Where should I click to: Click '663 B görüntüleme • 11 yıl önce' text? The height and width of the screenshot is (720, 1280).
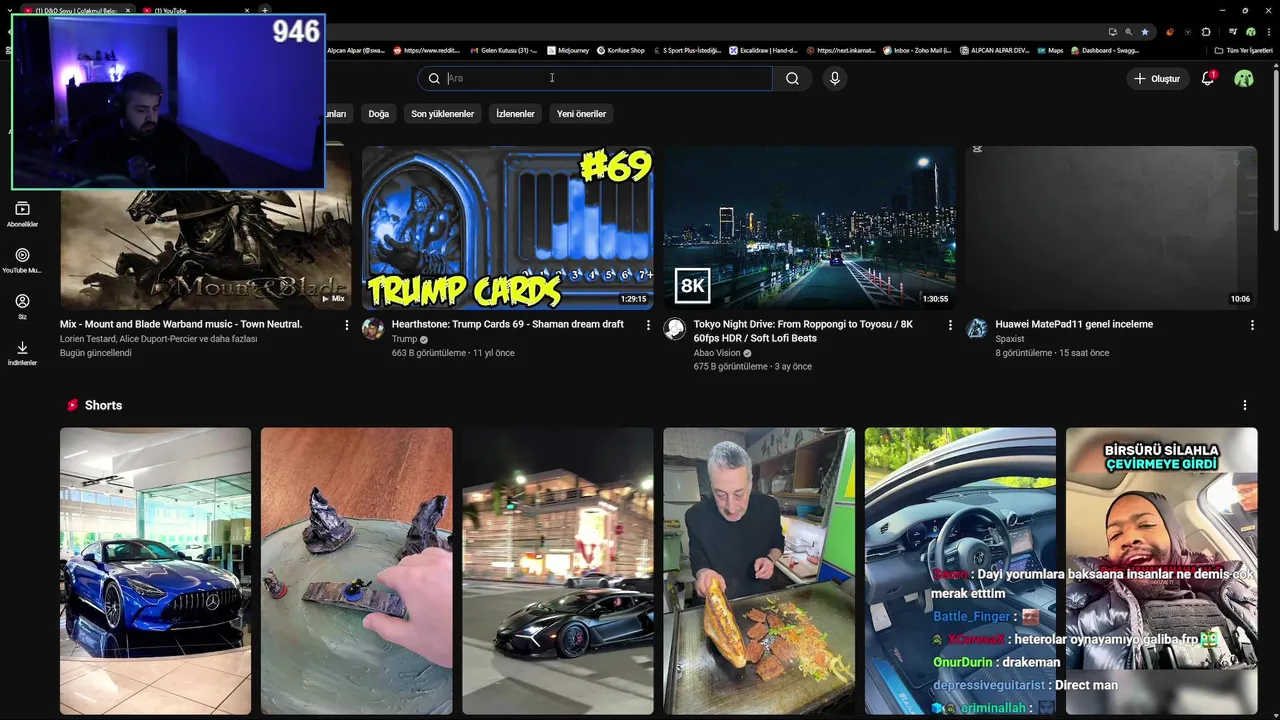(x=453, y=353)
